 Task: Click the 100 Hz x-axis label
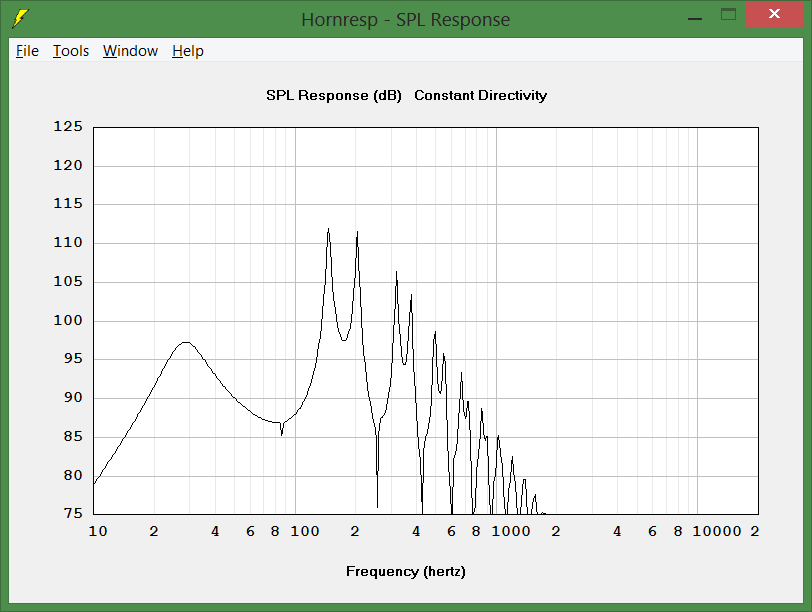[x=304, y=531]
